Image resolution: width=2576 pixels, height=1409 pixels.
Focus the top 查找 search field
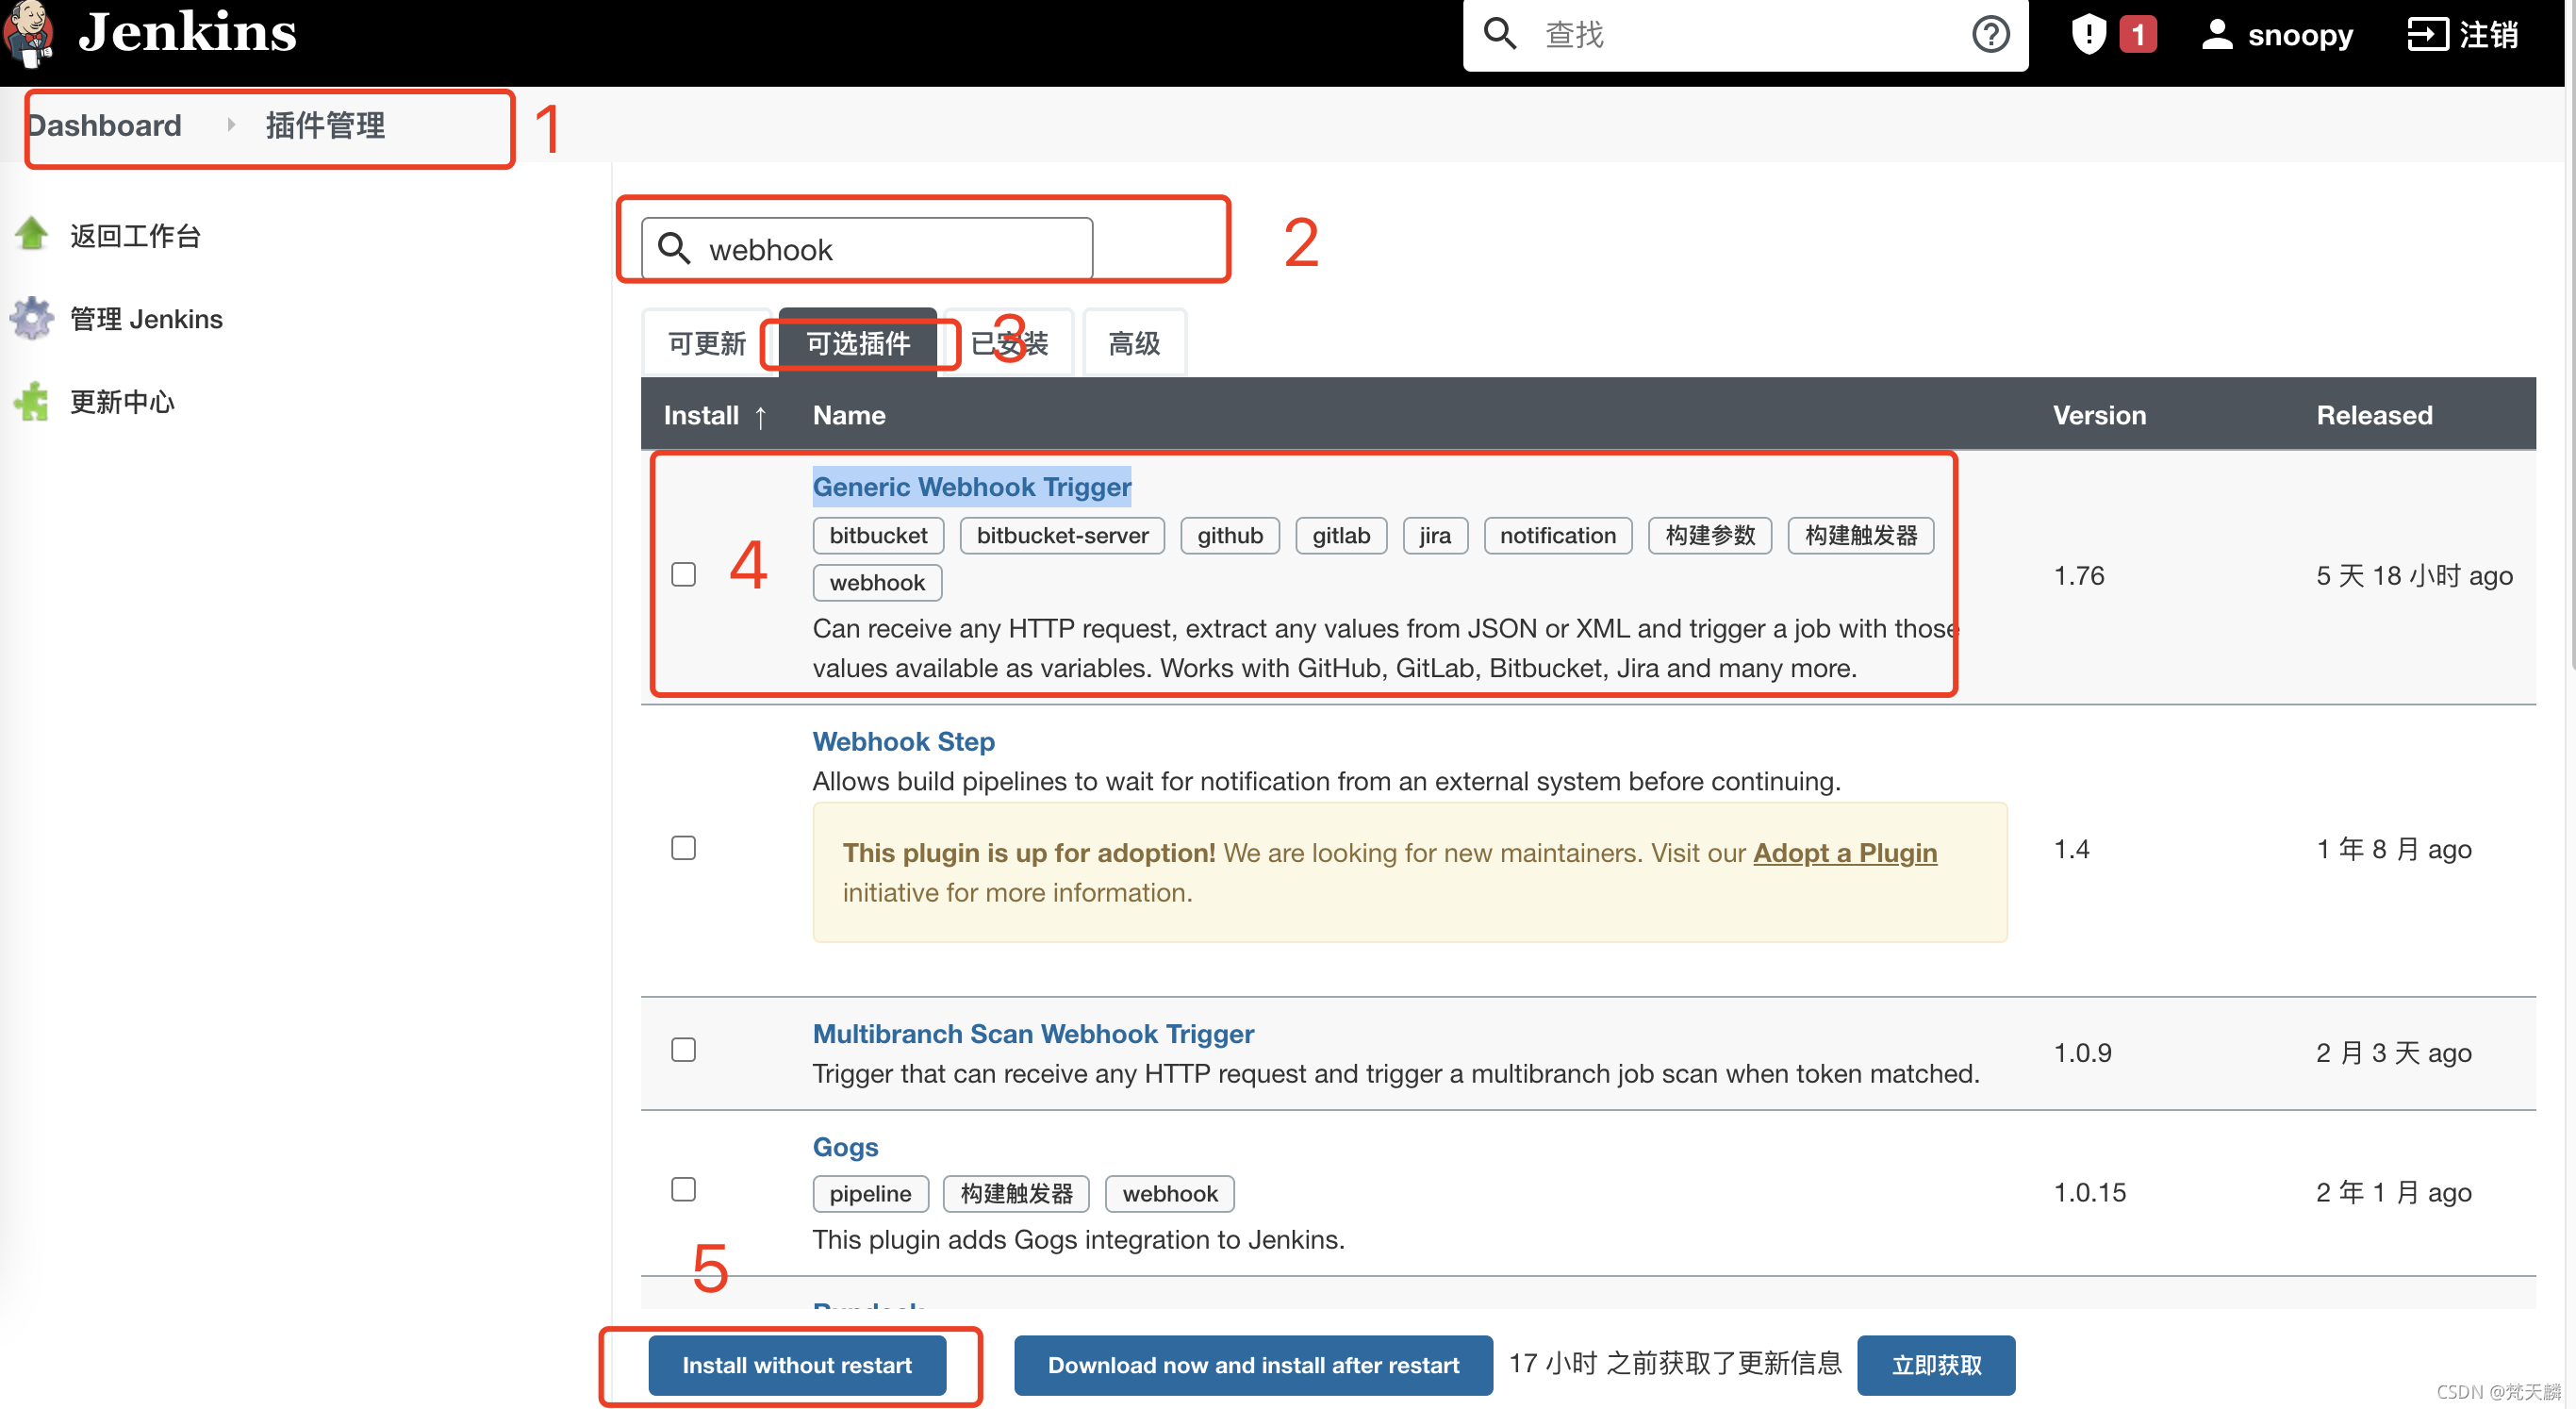(1745, 34)
